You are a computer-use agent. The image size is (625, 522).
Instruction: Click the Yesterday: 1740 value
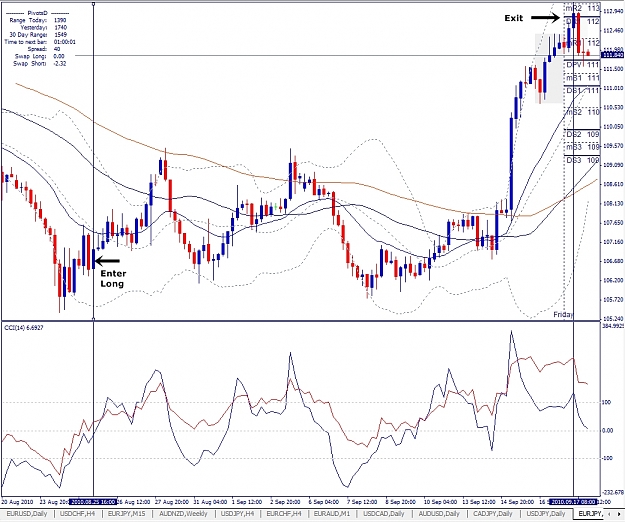coord(60,27)
